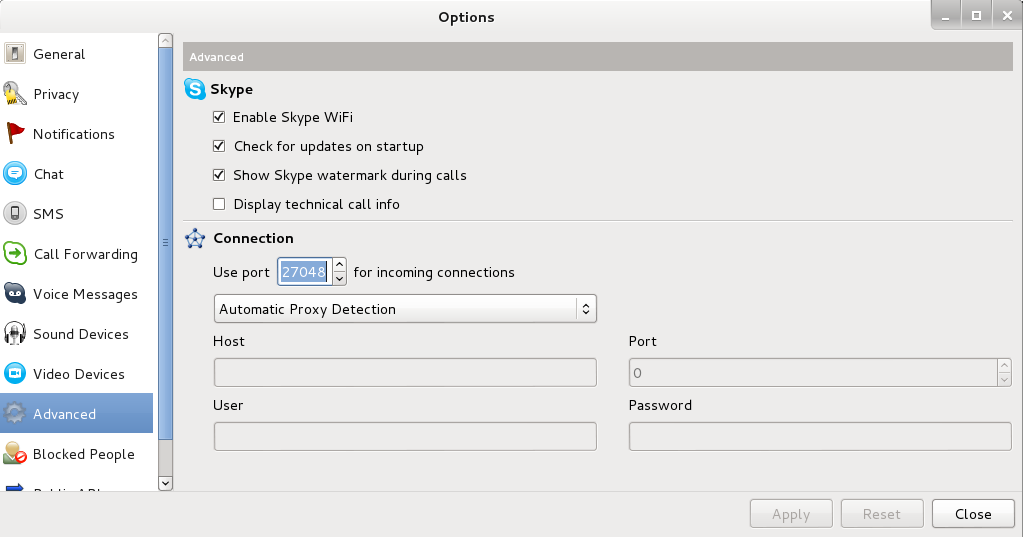Click sidebar scrollbar up arrow
Image resolution: width=1023 pixels, height=537 pixels.
click(165, 40)
